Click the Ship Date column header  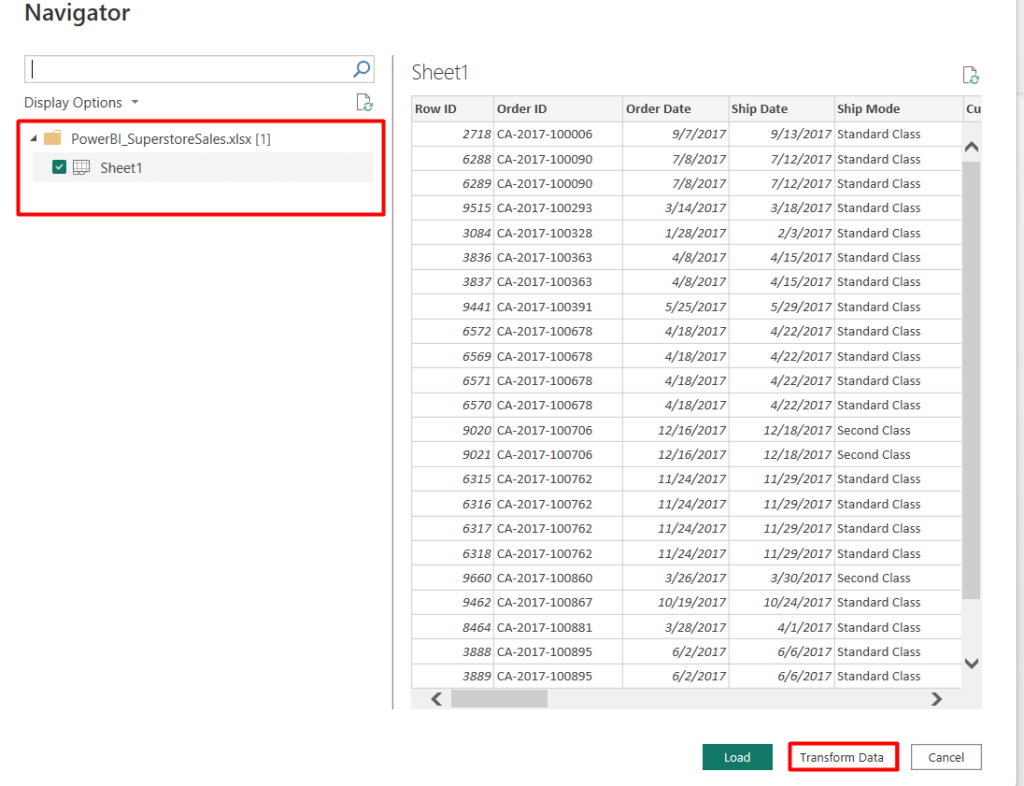coord(781,109)
